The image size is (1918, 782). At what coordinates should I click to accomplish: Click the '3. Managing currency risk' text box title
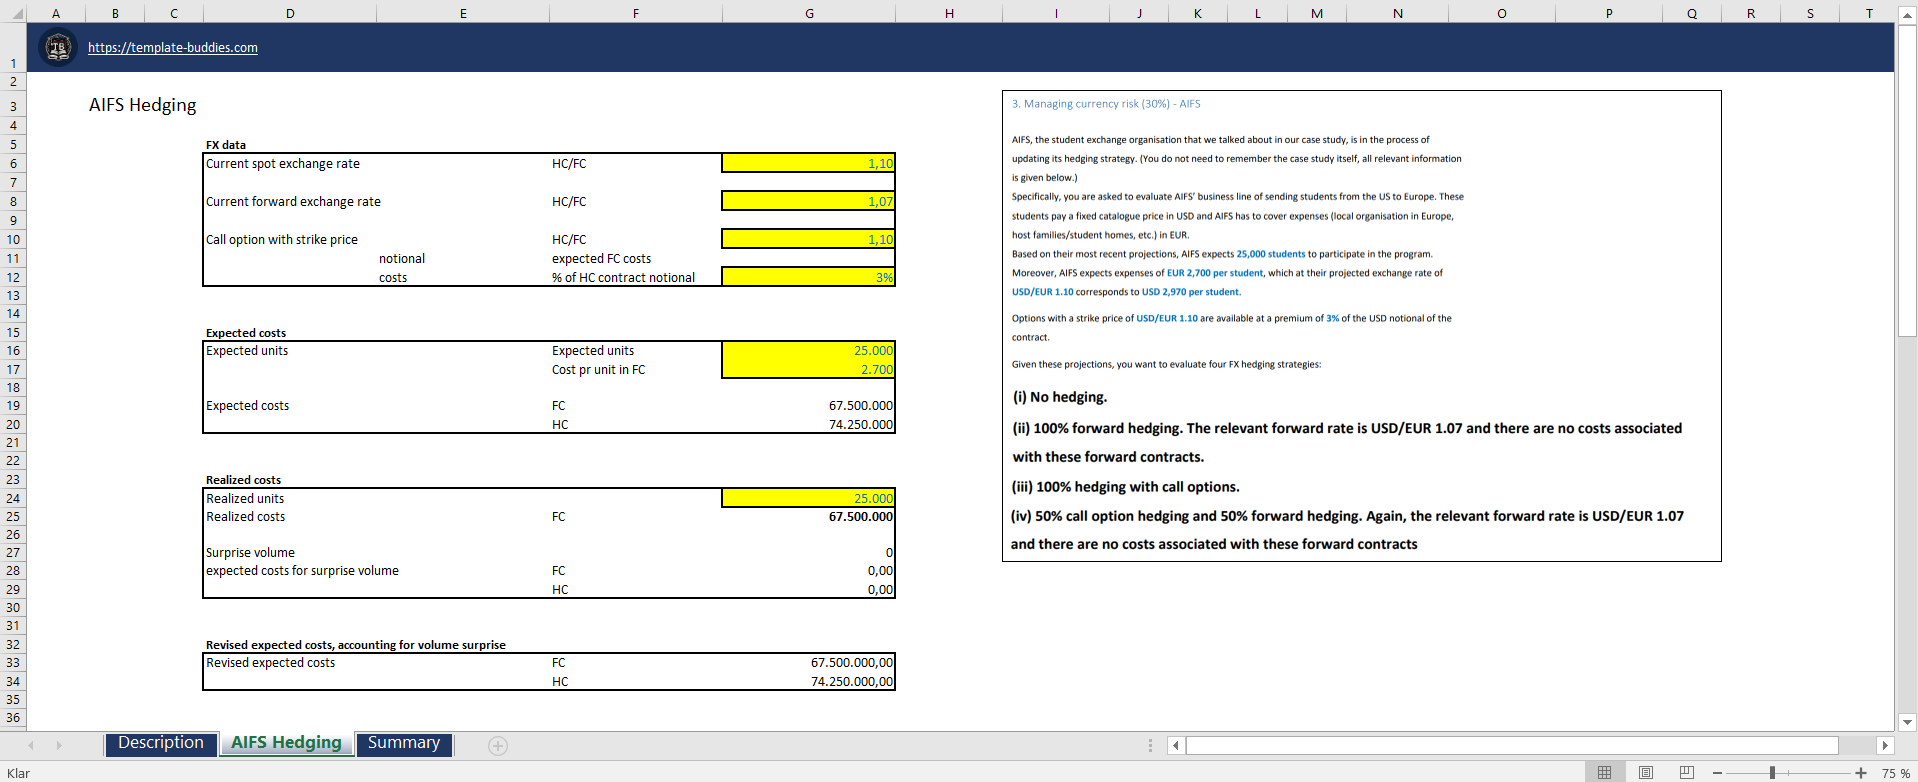1106,104
